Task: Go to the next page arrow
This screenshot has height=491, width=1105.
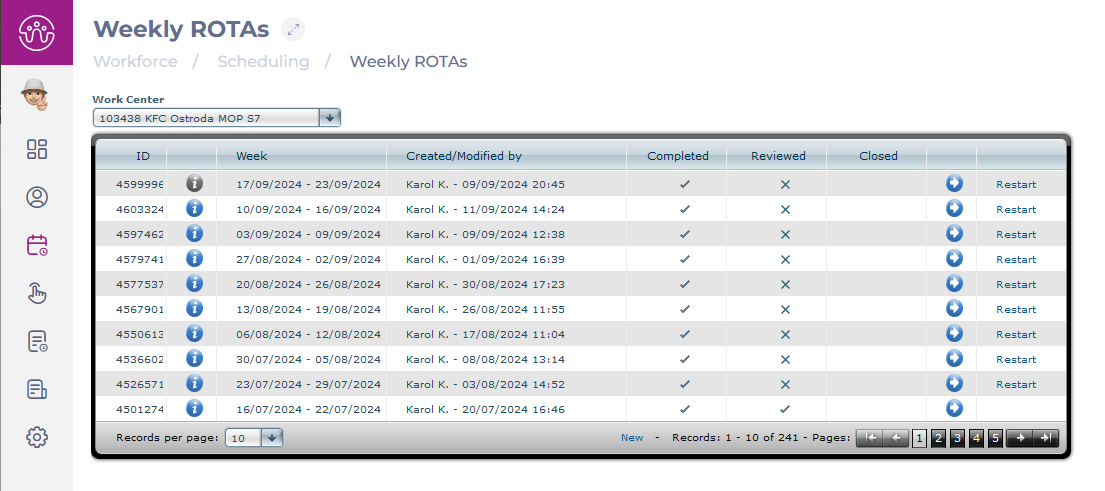Action: (x=1021, y=438)
